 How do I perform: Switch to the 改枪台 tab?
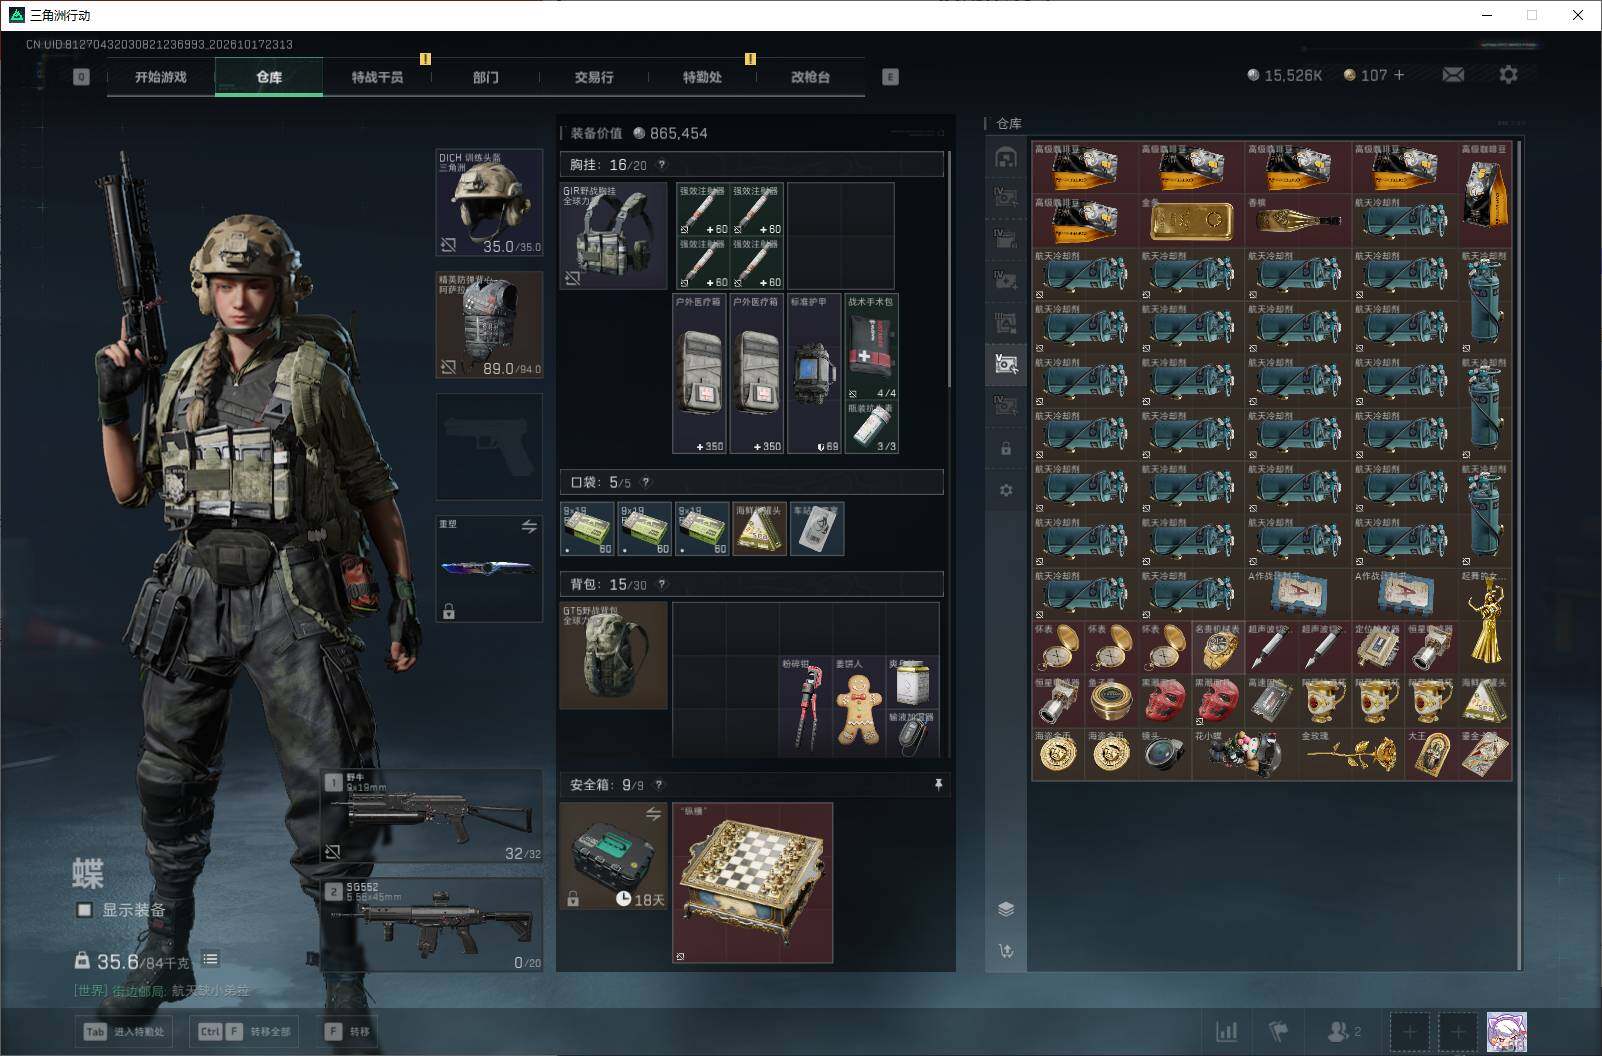(810, 77)
